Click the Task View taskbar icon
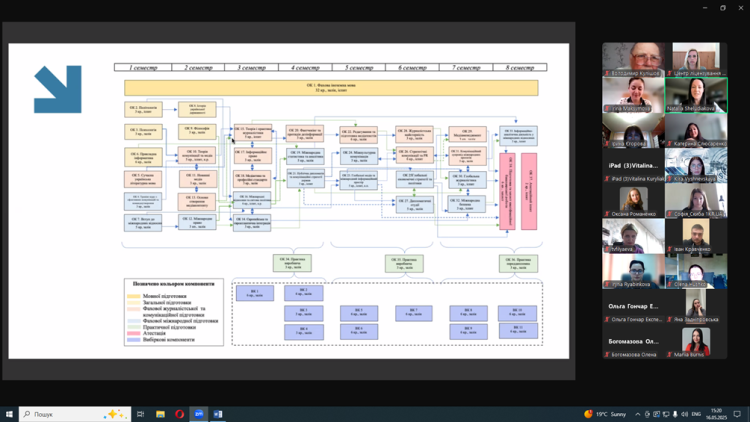The width and height of the screenshot is (750, 422). pos(141,414)
